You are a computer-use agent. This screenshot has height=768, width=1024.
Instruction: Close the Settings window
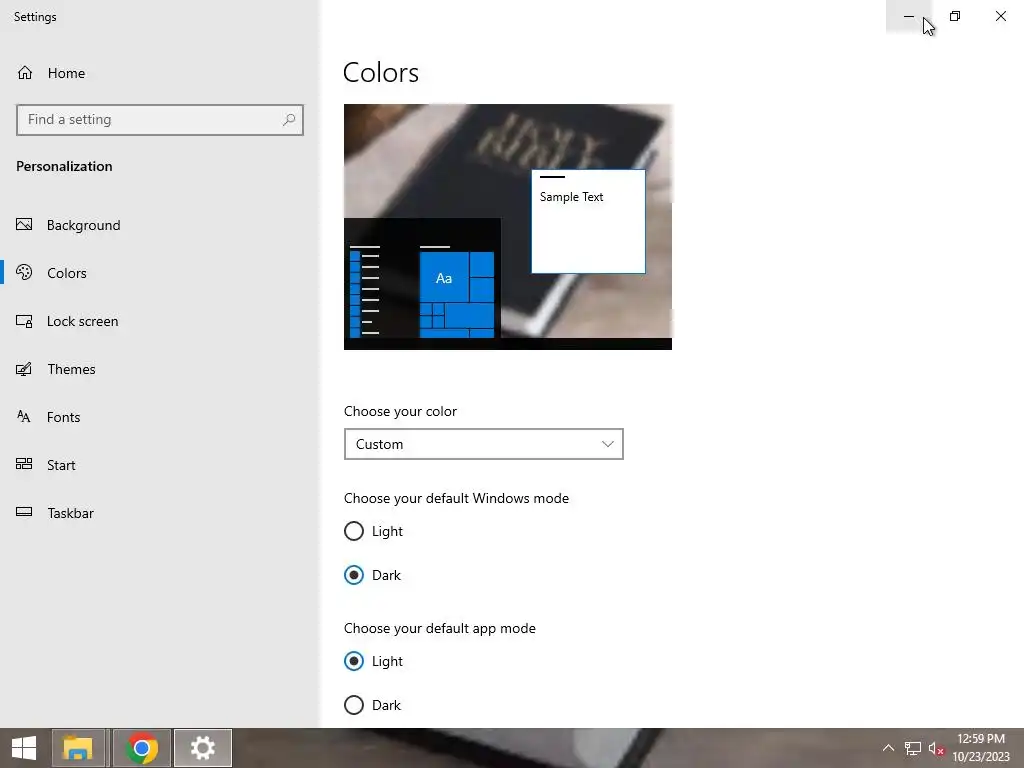click(x=1000, y=16)
